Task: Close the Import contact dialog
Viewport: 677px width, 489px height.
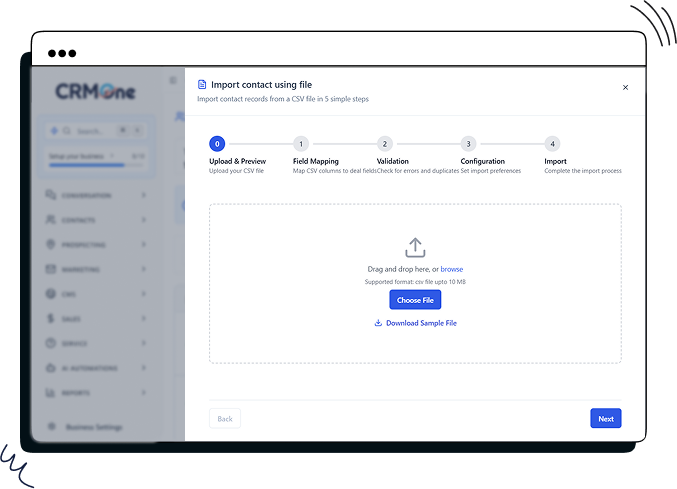Action: 626,87
